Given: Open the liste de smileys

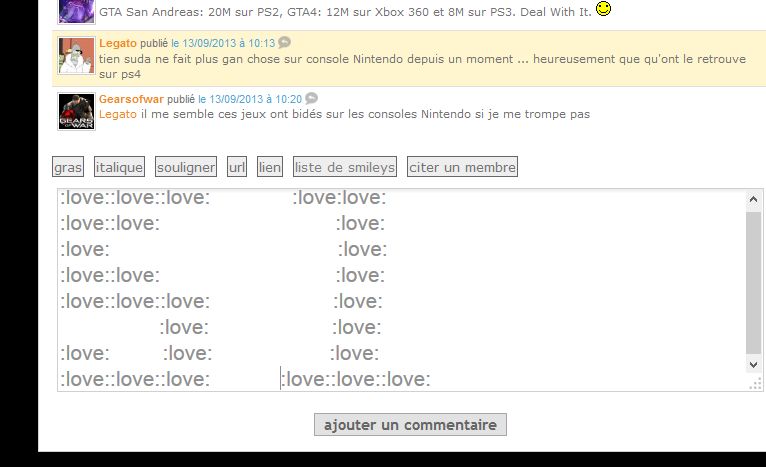Looking at the screenshot, I should pos(345,167).
